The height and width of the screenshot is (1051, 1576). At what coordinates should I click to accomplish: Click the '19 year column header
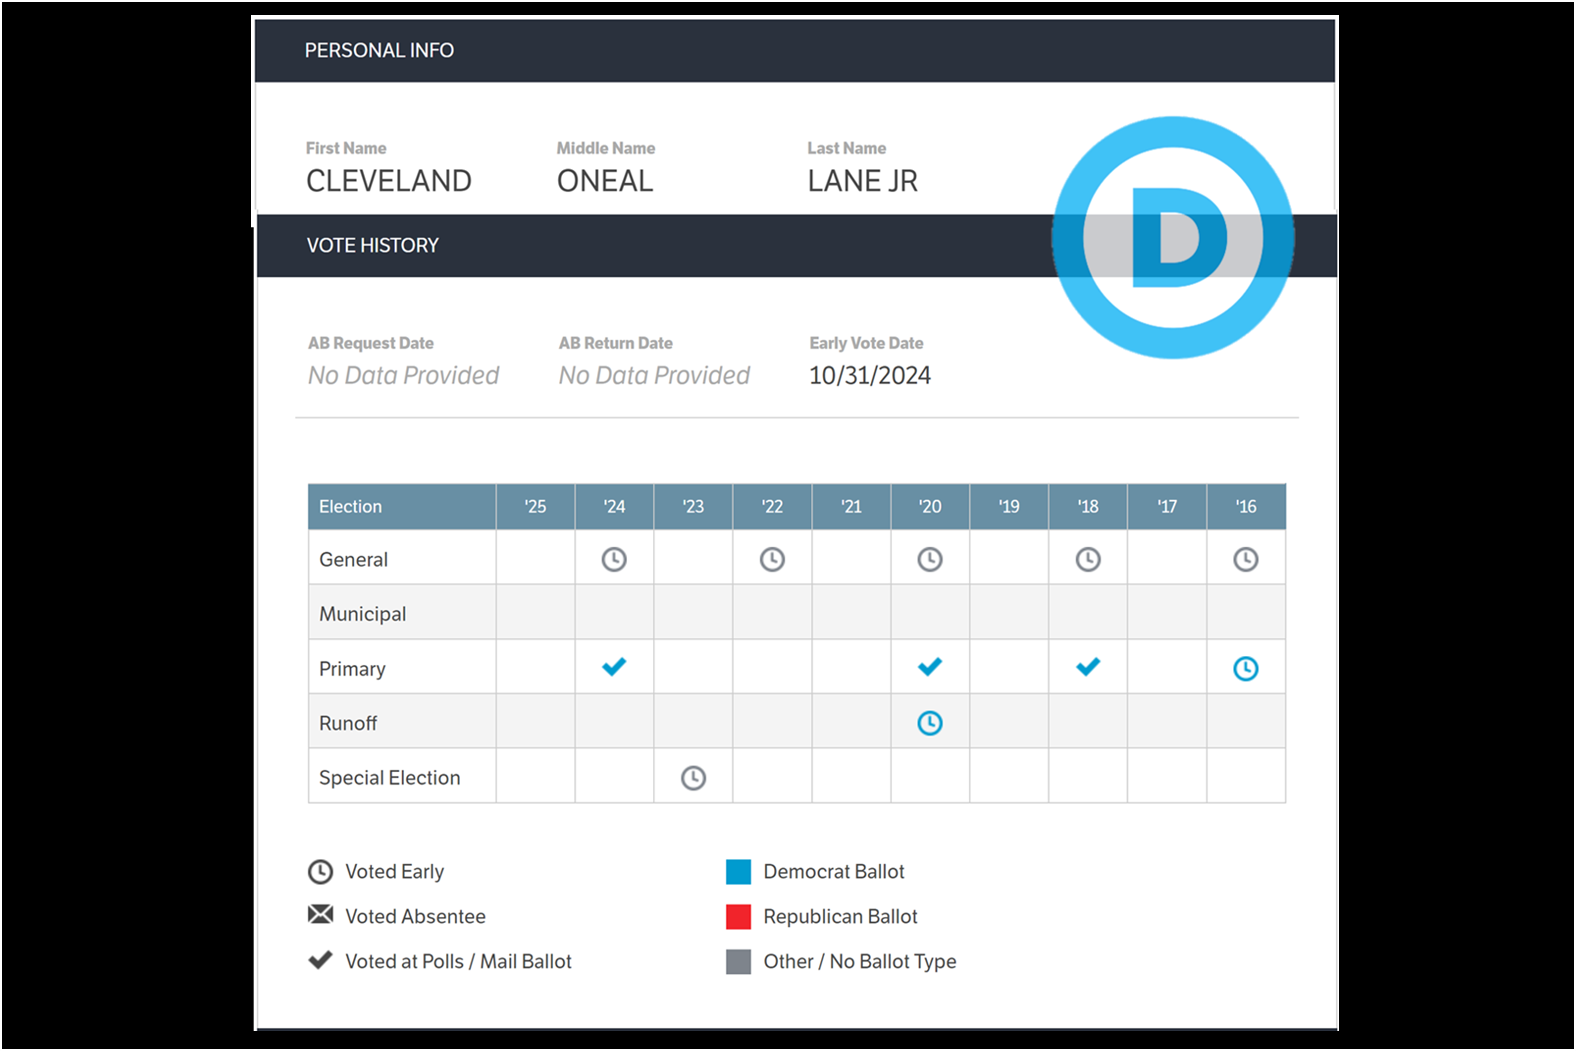click(x=1009, y=507)
